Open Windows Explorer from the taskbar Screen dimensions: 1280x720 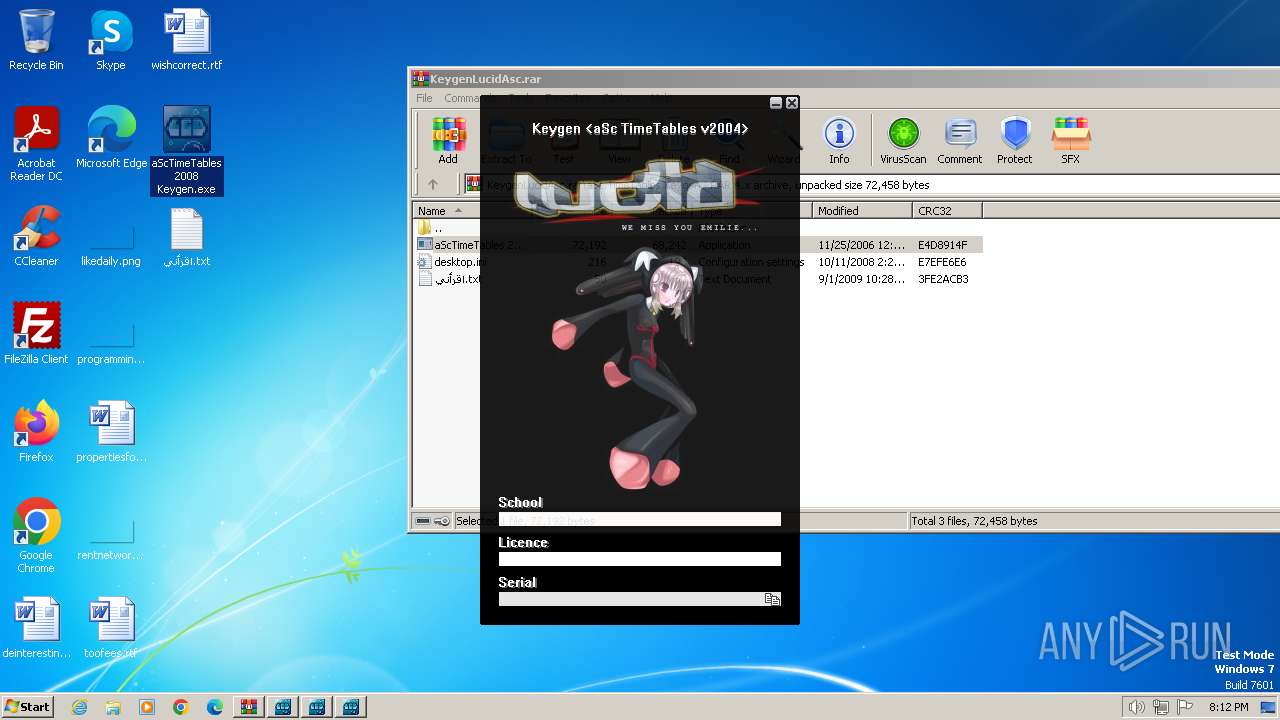click(x=113, y=707)
